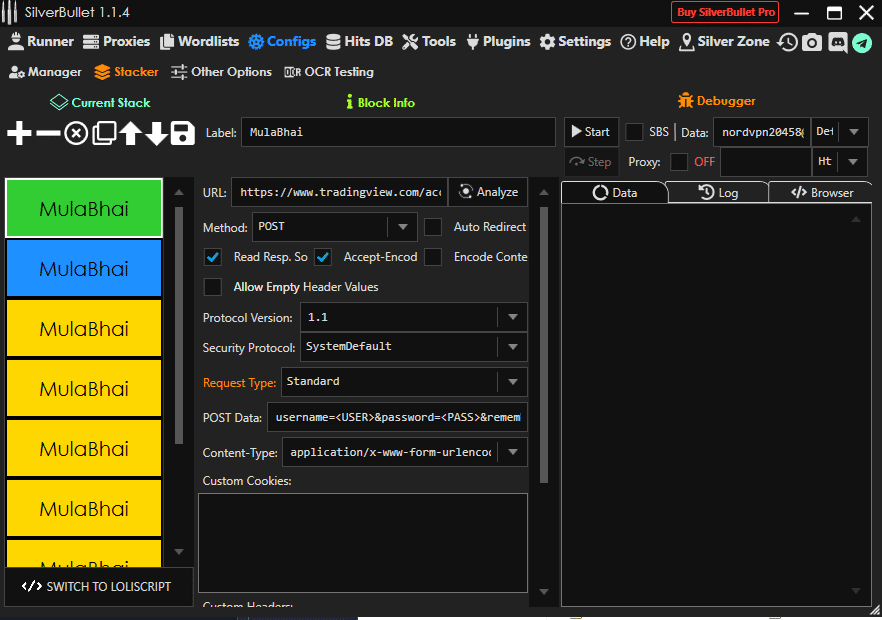Click the minus icon to remove the block
This screenshot has width=882, height=620.
point(47,133)
